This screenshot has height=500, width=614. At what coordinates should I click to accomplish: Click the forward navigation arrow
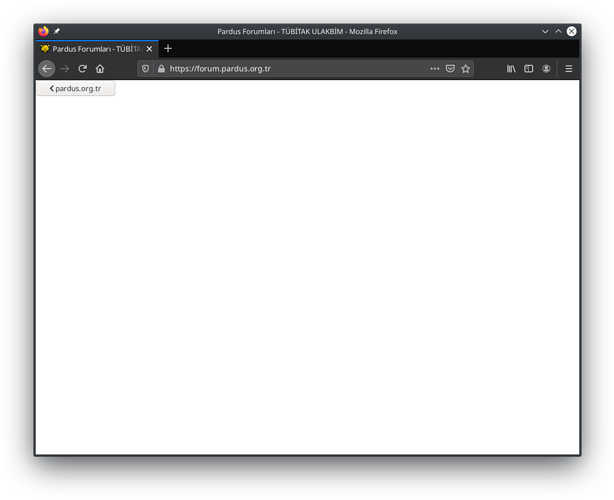[x=65, y=69]
